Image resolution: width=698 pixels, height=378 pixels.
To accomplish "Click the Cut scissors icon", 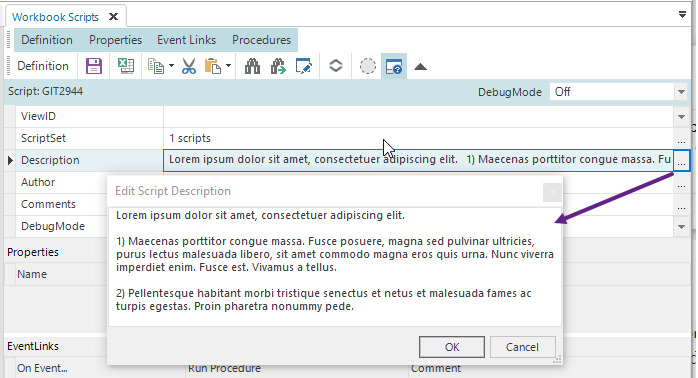I will tap(189, 66).
